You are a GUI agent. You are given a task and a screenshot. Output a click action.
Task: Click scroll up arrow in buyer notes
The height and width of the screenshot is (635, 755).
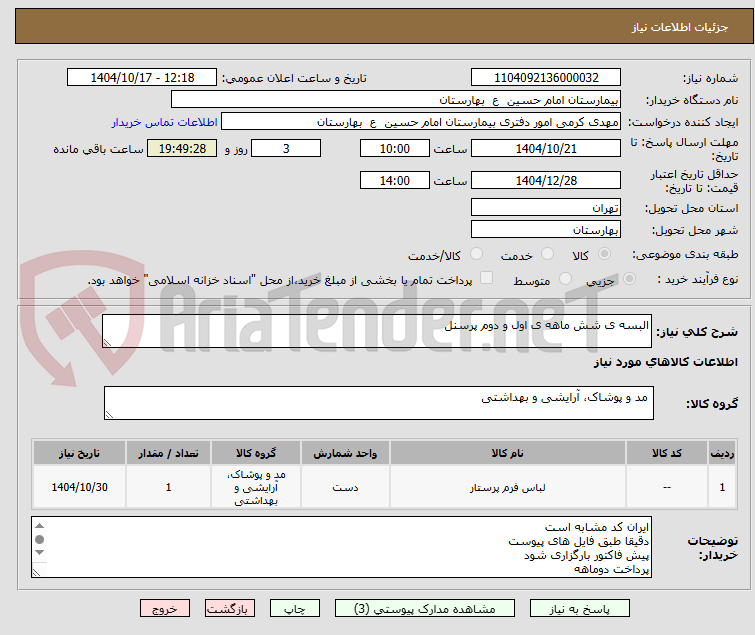(x=39, y=526)
